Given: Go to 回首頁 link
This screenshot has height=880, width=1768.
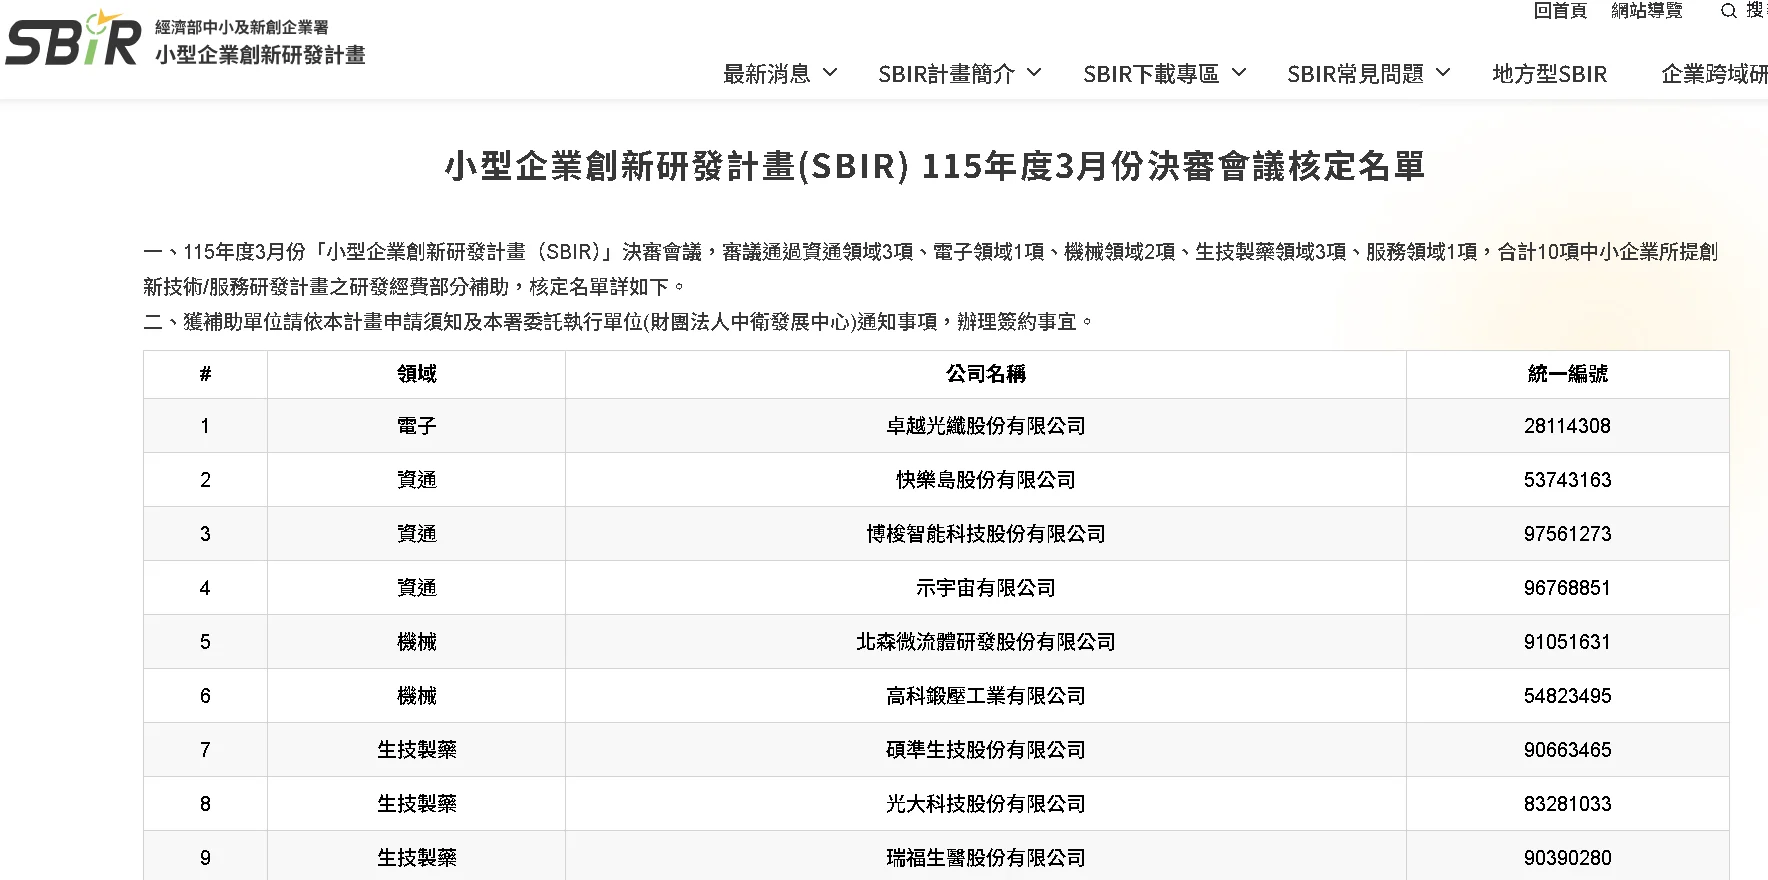Looking at the screenshot, I should click(1560, 11).
